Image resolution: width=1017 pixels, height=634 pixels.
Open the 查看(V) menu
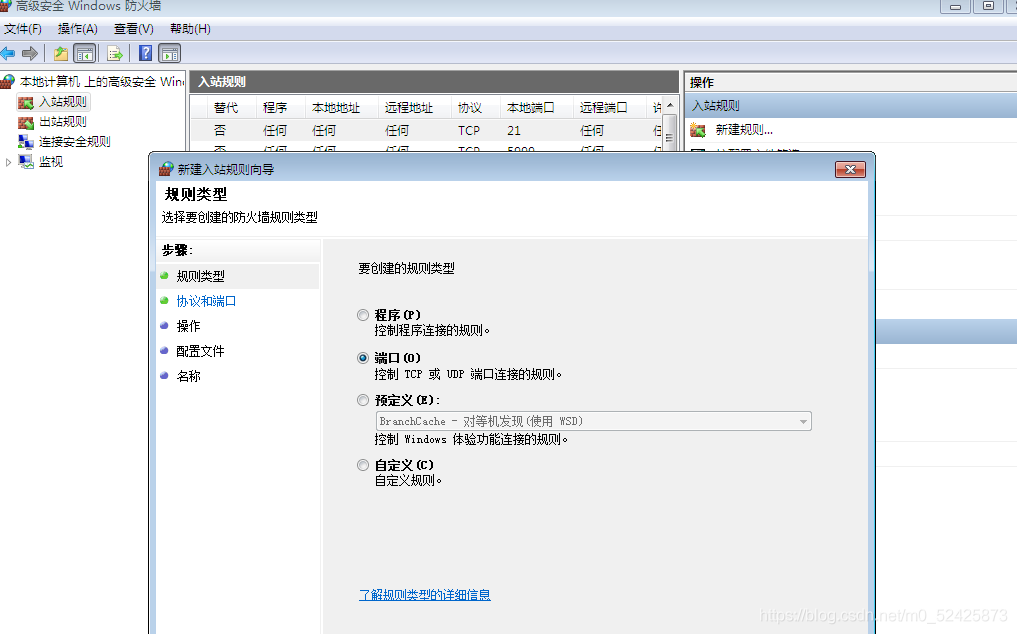[134, 29]
